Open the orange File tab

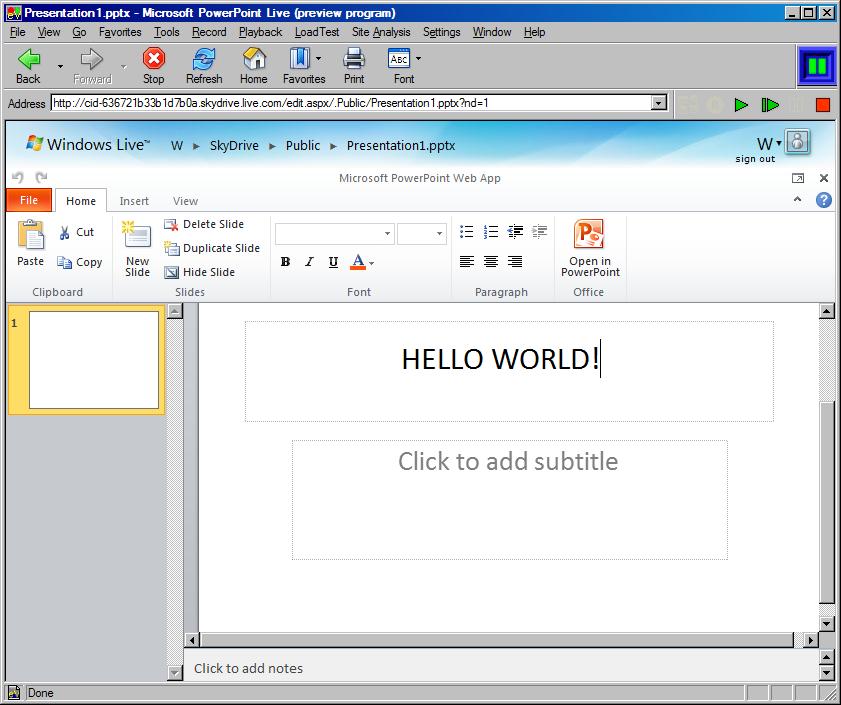pos(29,200)
